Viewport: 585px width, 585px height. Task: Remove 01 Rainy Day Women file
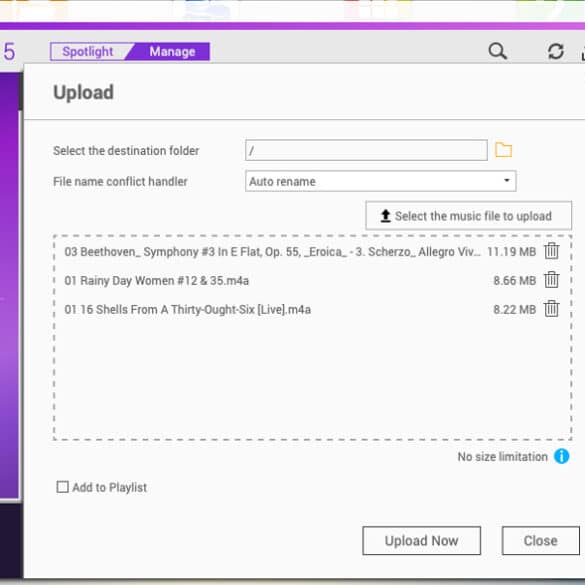pos(551,280)
